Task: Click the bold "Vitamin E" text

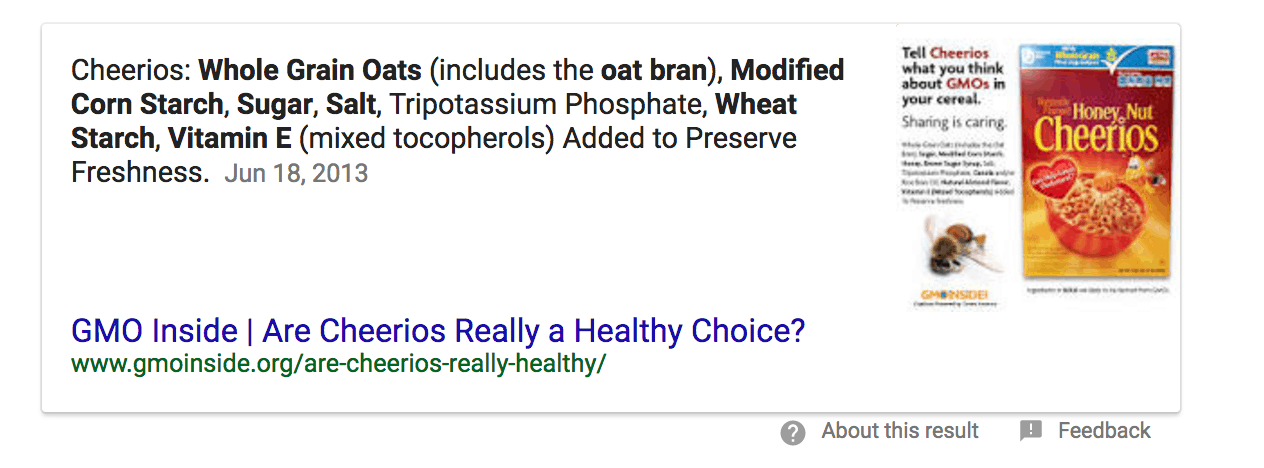Action: click(x=229, y=139)
